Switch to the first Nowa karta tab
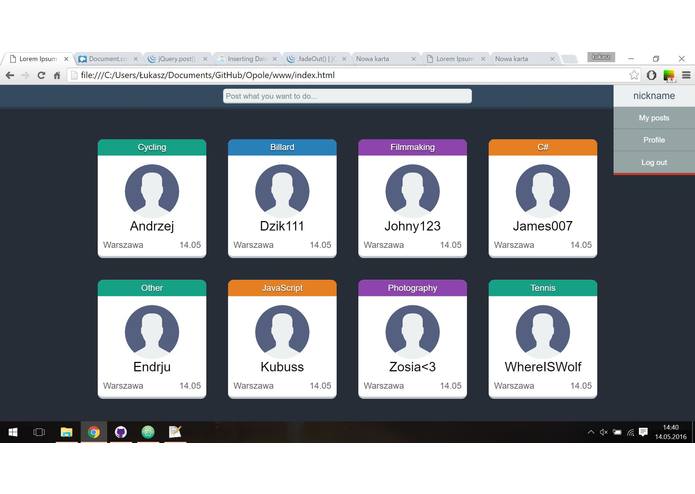Screen dimensions: 695x494 (x=385, y=58)
